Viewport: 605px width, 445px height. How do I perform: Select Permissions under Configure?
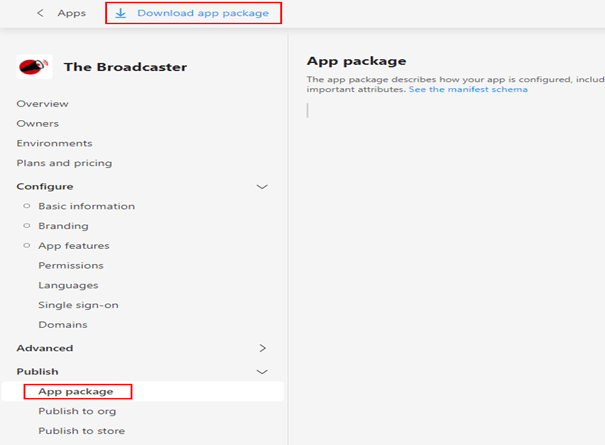[x=70, y=265]
